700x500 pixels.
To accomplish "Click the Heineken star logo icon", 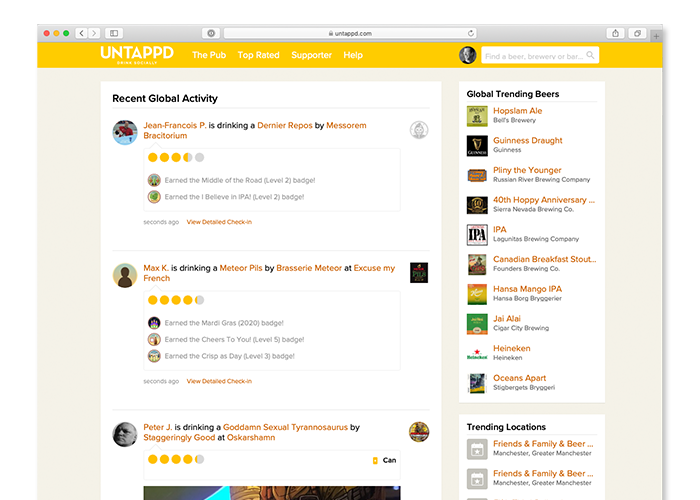I will (x=477, y=354).
